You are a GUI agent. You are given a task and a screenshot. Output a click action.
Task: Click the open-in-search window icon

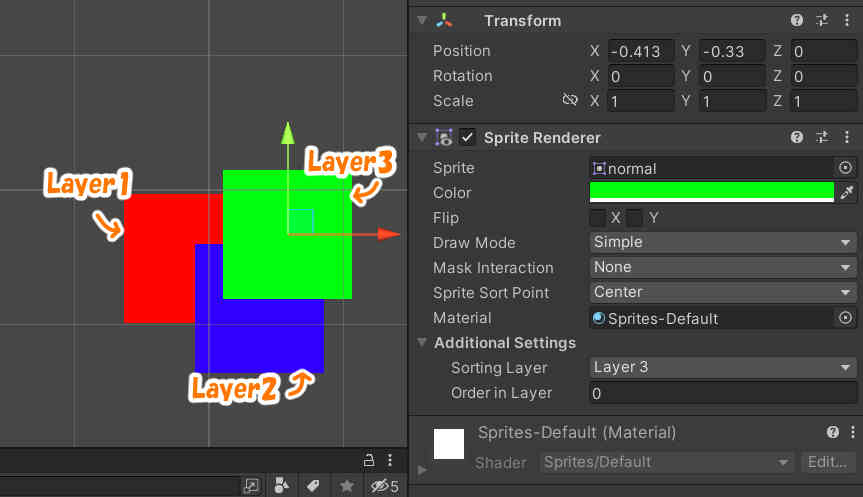pyautogui.click(x=251, y=485)
